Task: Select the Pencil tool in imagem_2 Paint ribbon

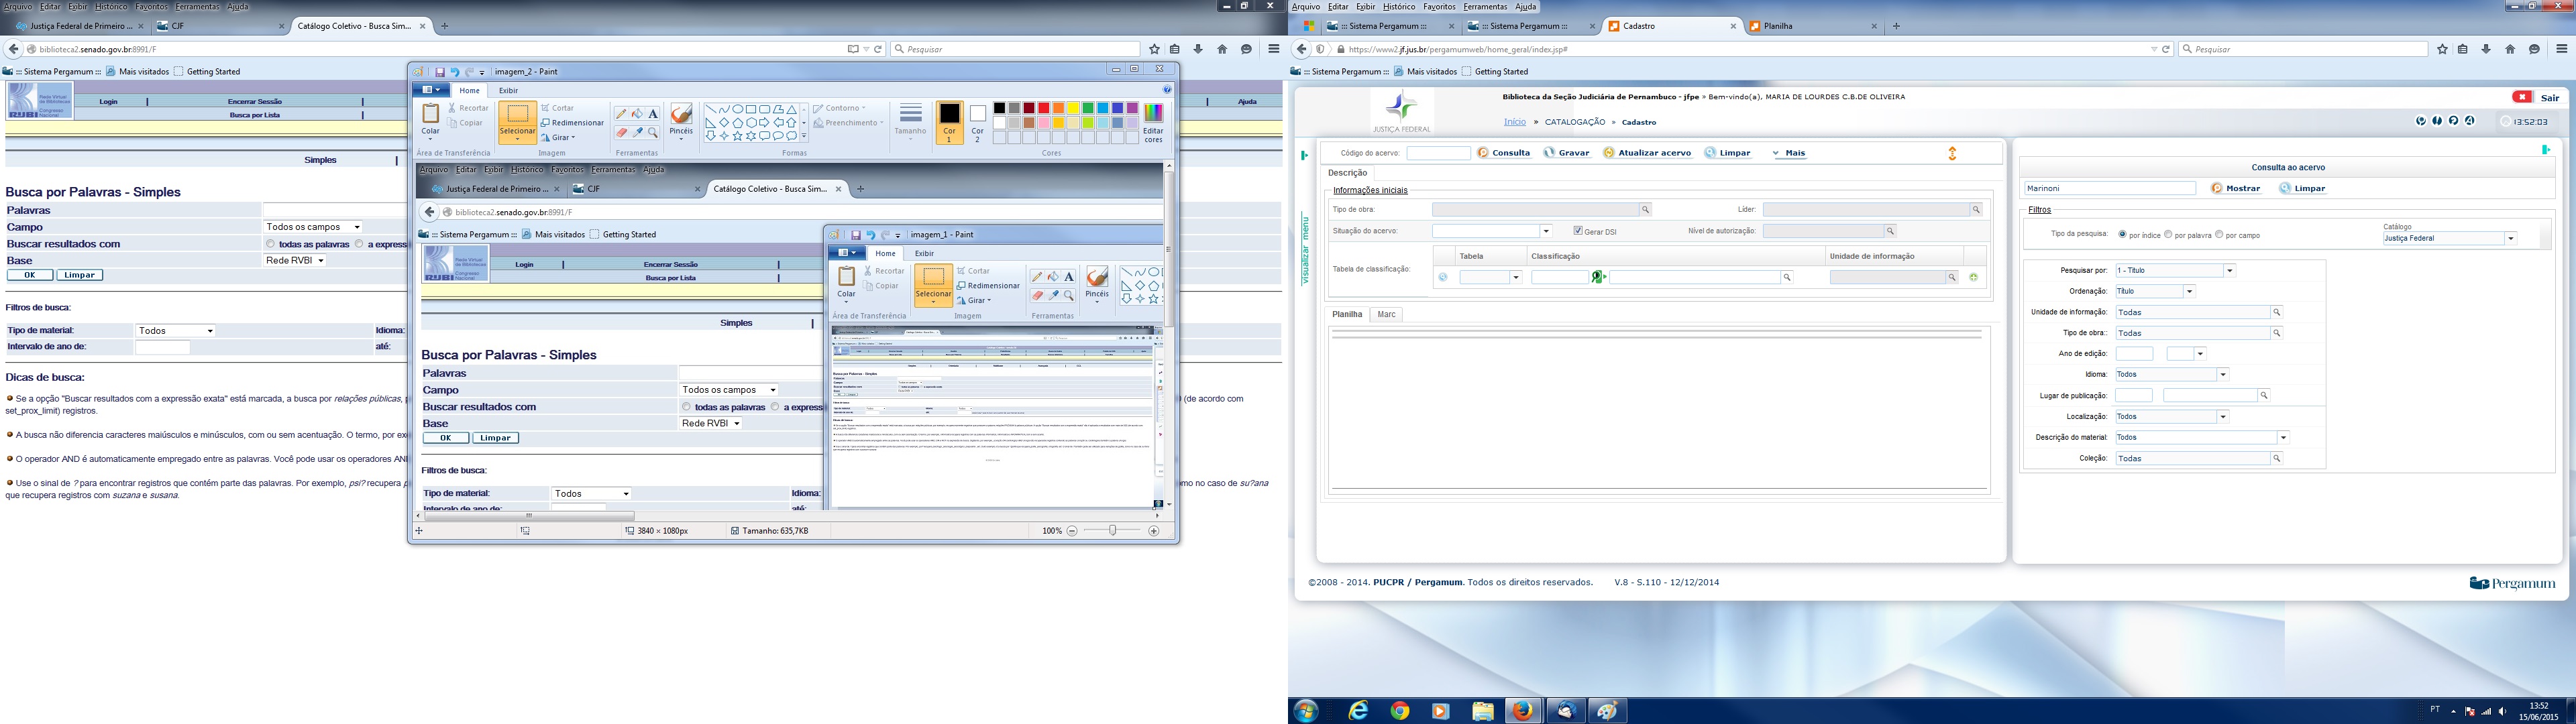Action: (621, 114)
